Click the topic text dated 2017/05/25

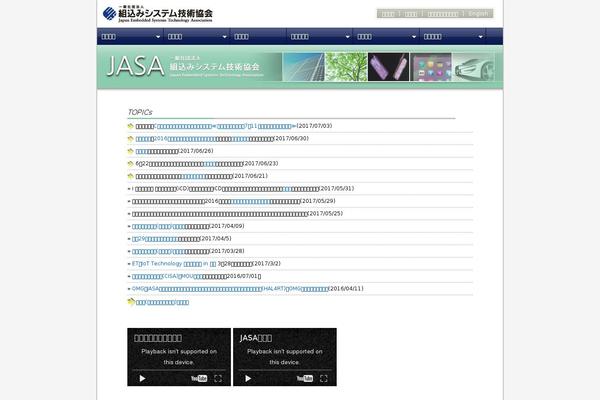(x=220, y=214)
